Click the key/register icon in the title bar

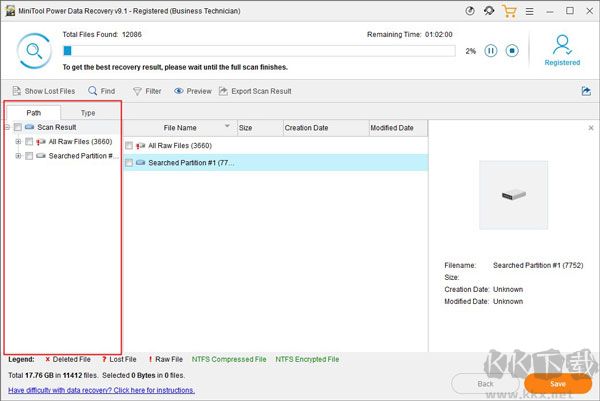click(489, 11)
